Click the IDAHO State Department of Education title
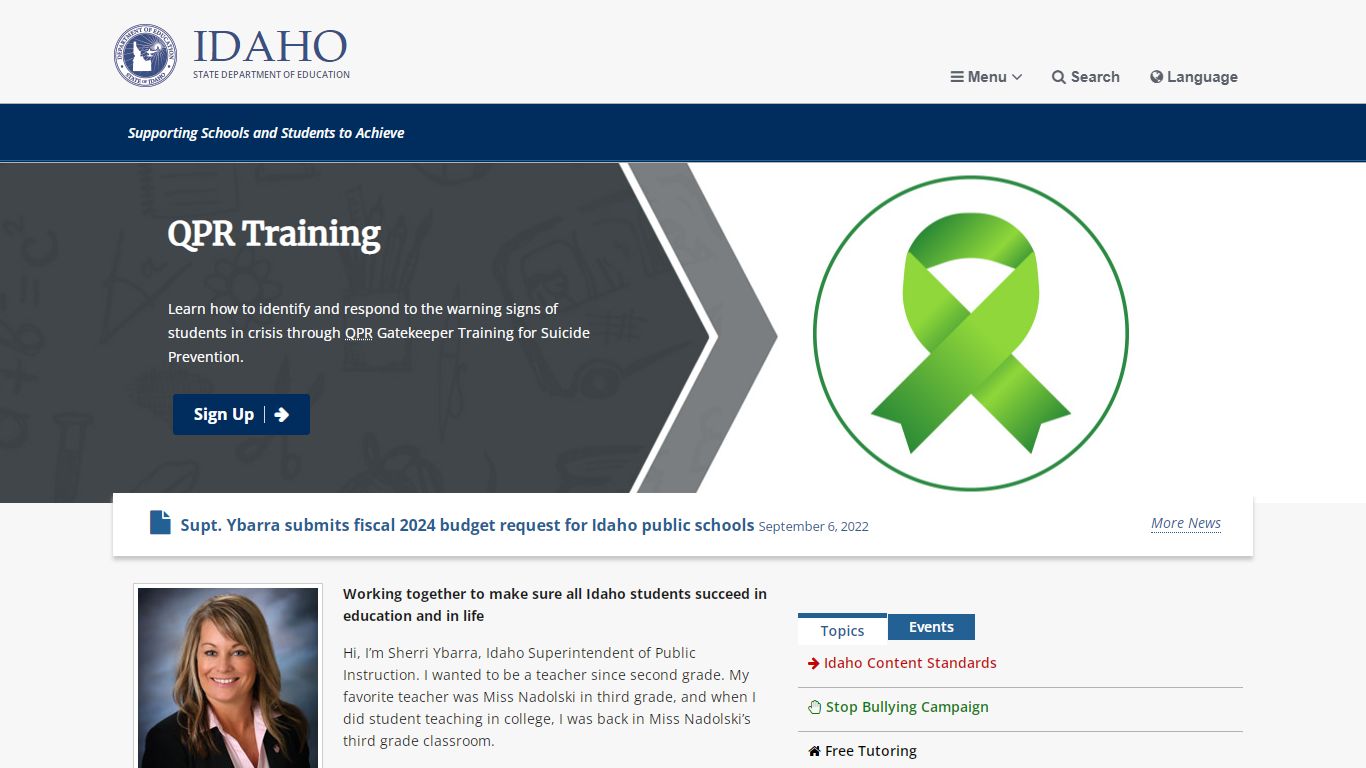The height and width of the screenshot is (768, 1366). click(270, 54)
